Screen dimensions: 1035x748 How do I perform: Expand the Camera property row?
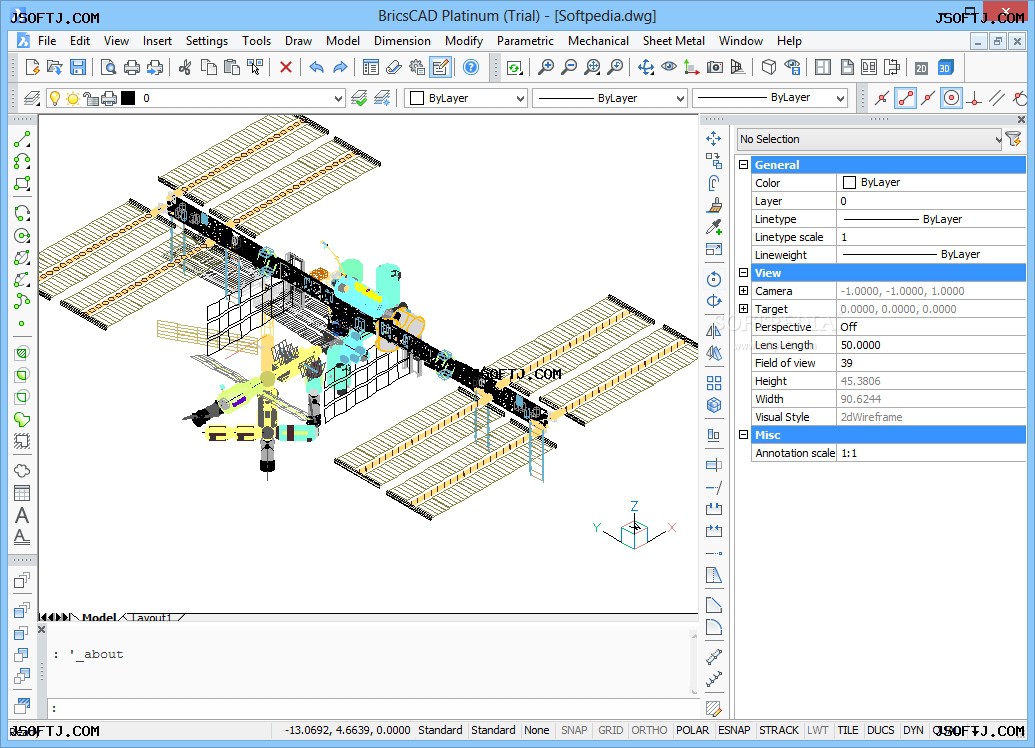(743, 290)
